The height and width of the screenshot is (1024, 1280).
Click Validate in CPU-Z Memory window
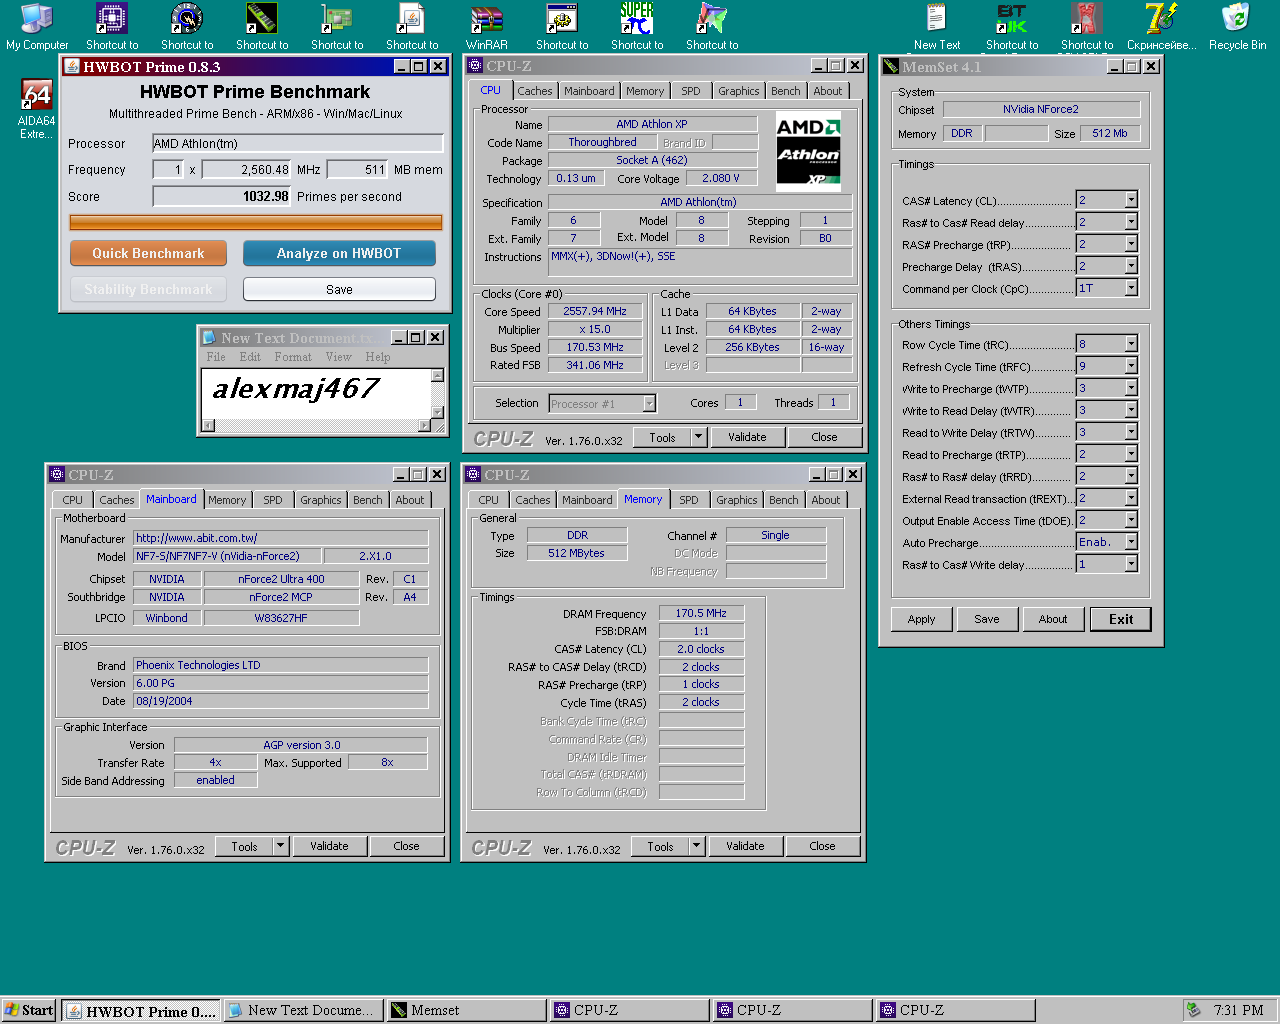[x=745, y=846]
